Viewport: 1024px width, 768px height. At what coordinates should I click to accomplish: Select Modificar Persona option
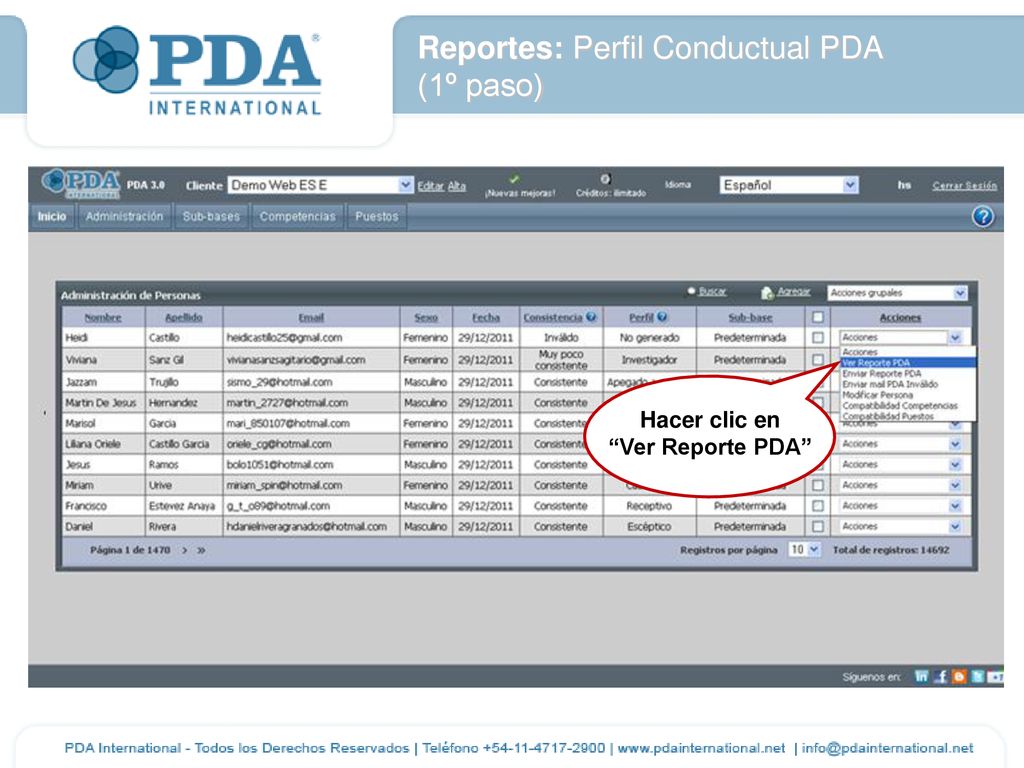(x=908, y=395)
